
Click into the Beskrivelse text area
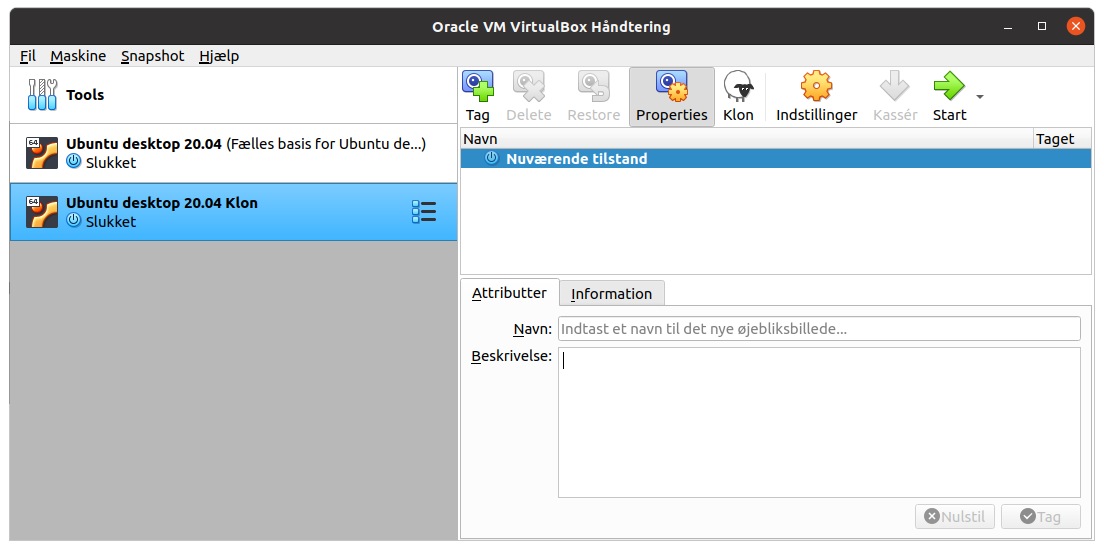pyautogui.click(x=819, y=423)
